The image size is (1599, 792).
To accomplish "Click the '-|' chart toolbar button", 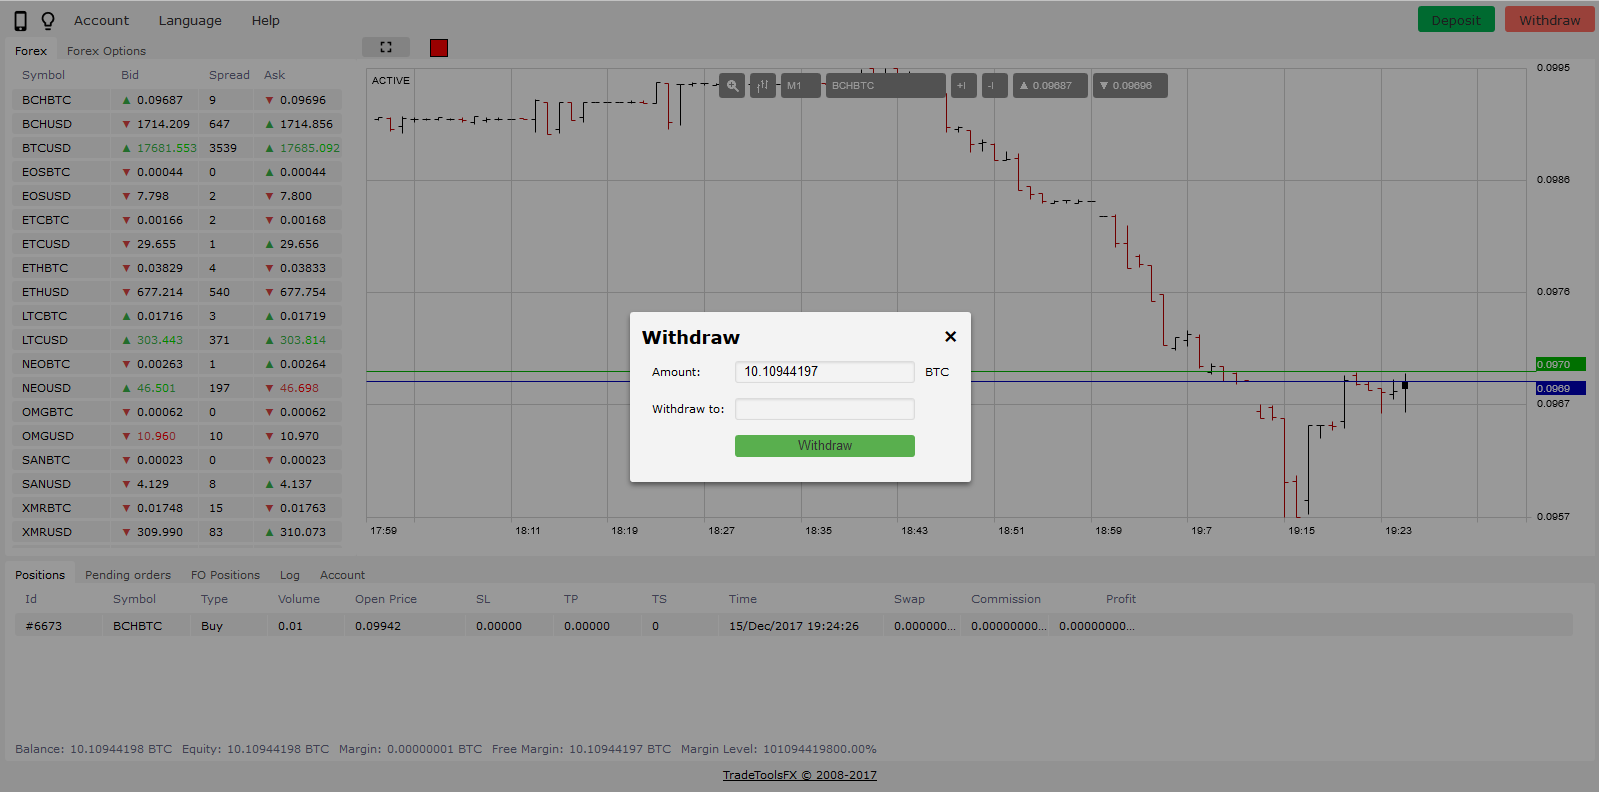I will [994, 86].
